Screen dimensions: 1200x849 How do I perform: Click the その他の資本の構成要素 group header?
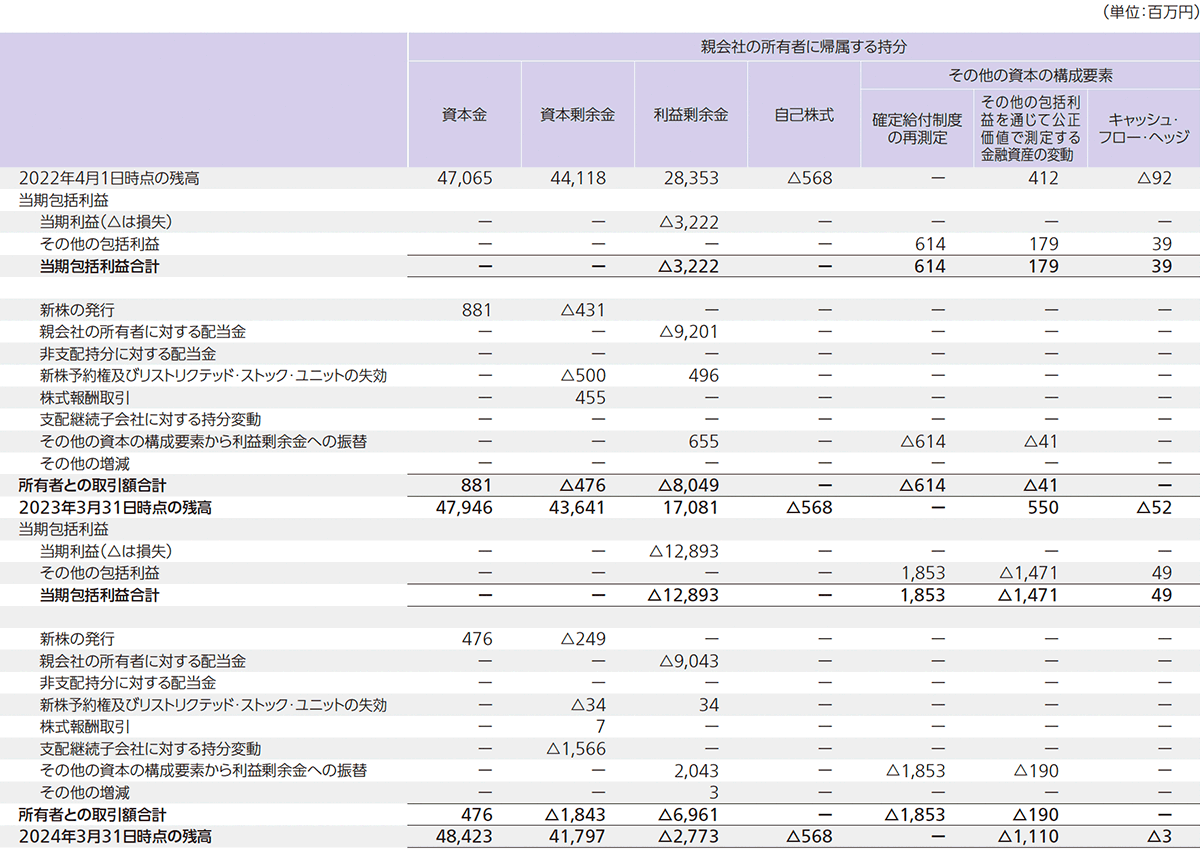(x=1030, y=76)
